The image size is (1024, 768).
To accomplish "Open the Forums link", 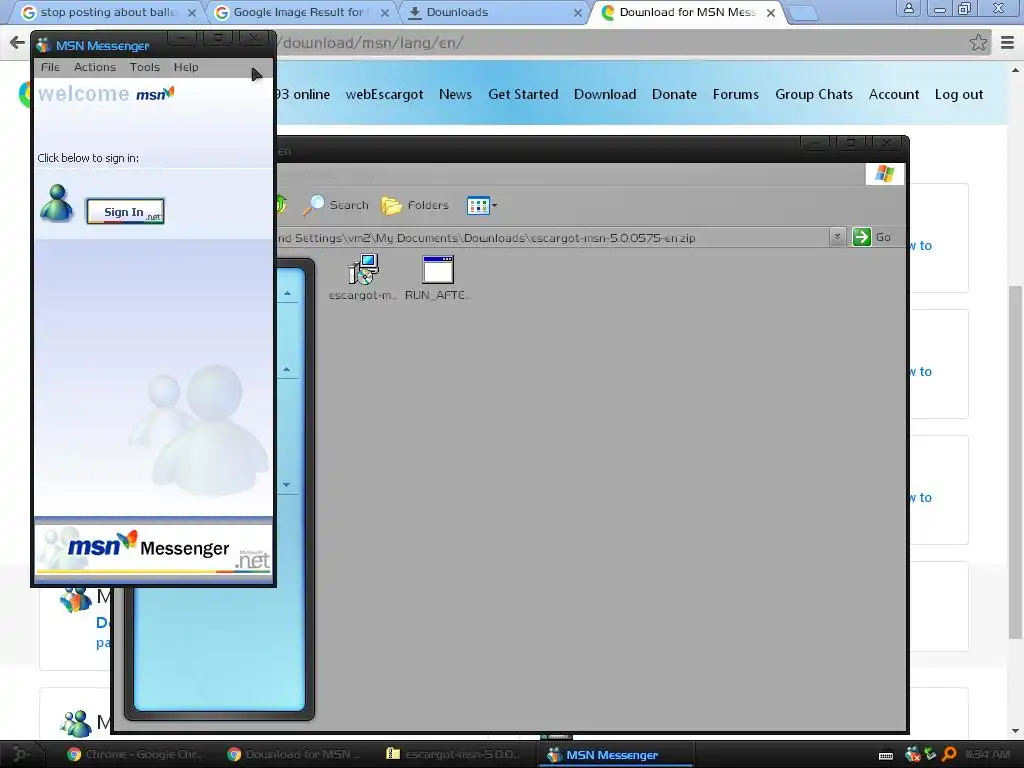I will [x=735, y=95].
